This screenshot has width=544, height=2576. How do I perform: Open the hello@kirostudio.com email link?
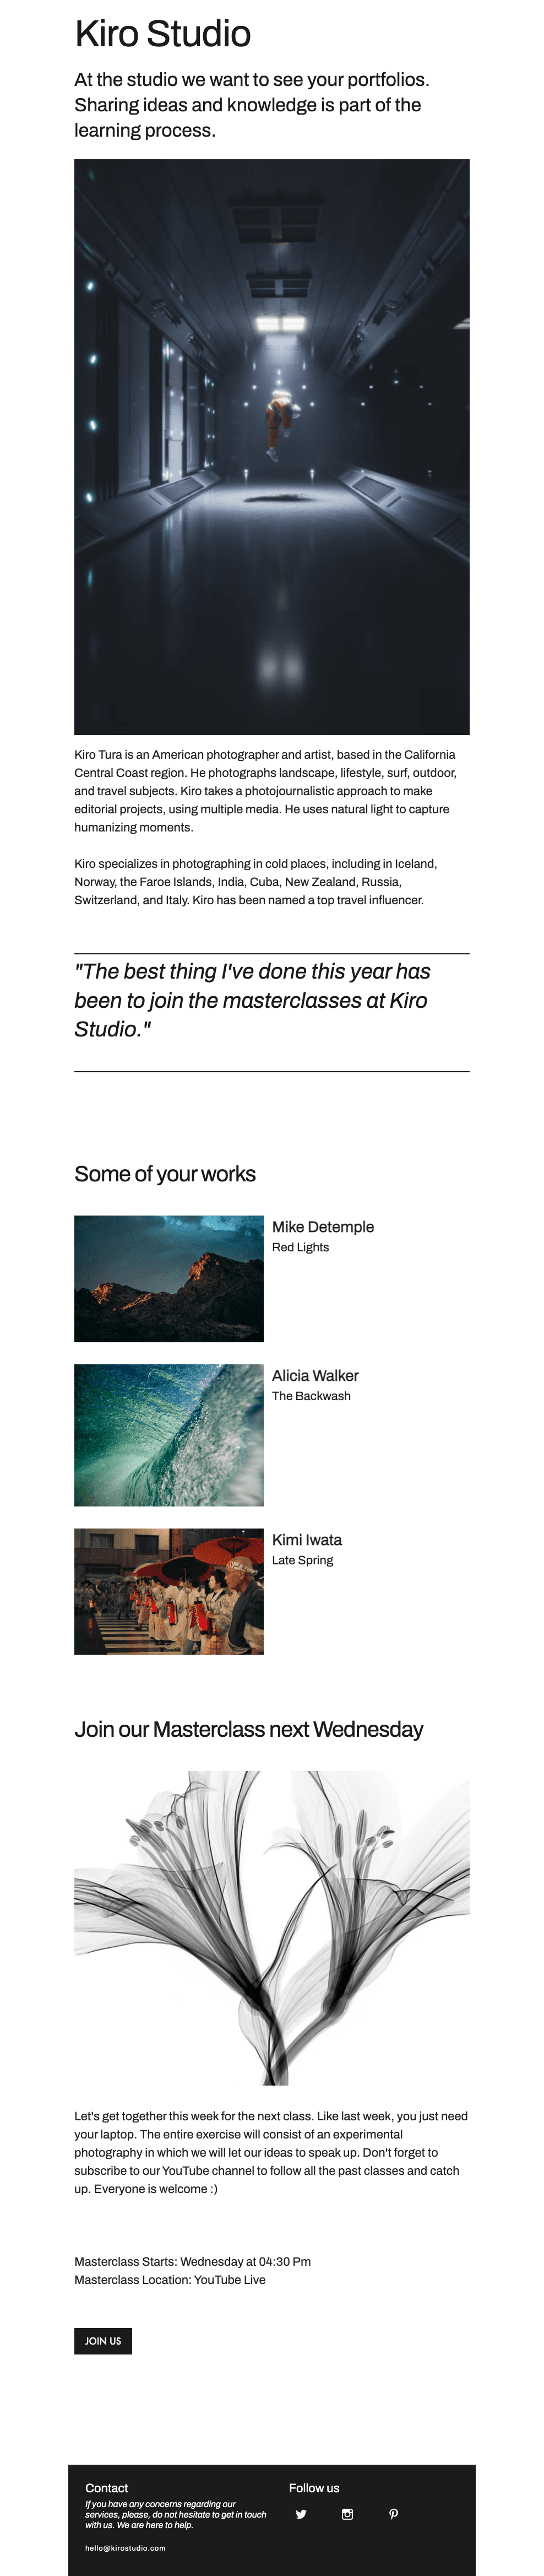click(x=125, y=2548)
